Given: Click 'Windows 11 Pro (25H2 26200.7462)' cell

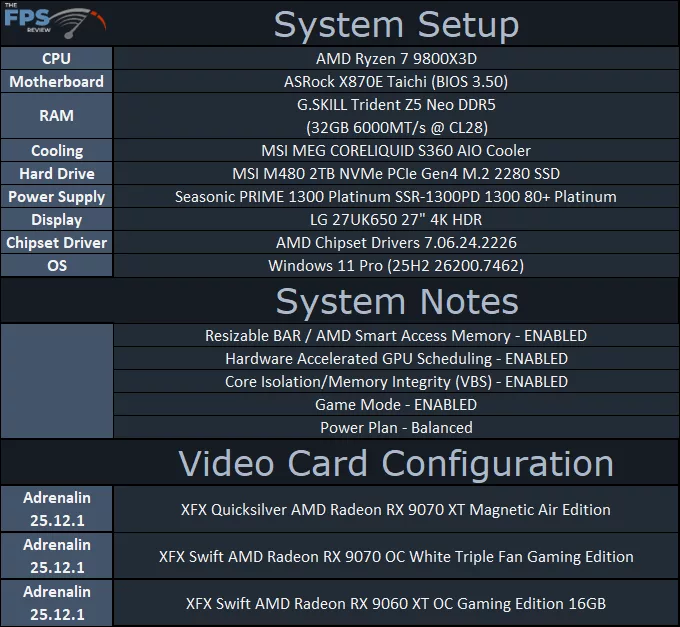Looking at the screenshot, I should pyautogui.click(x=396, y=265).
